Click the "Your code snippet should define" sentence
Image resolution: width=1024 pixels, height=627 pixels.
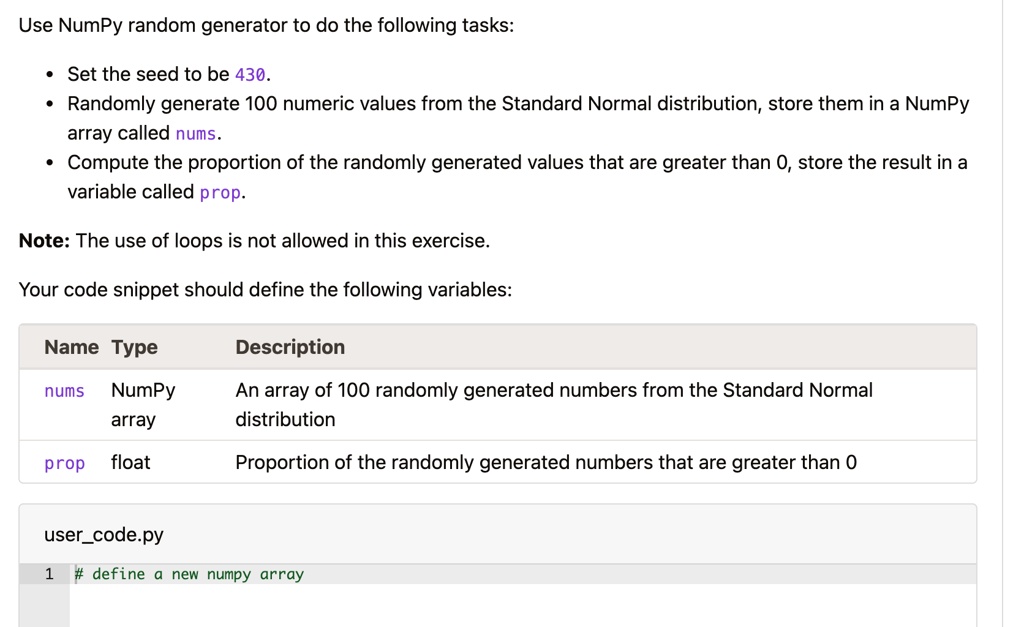pos(265,290)
